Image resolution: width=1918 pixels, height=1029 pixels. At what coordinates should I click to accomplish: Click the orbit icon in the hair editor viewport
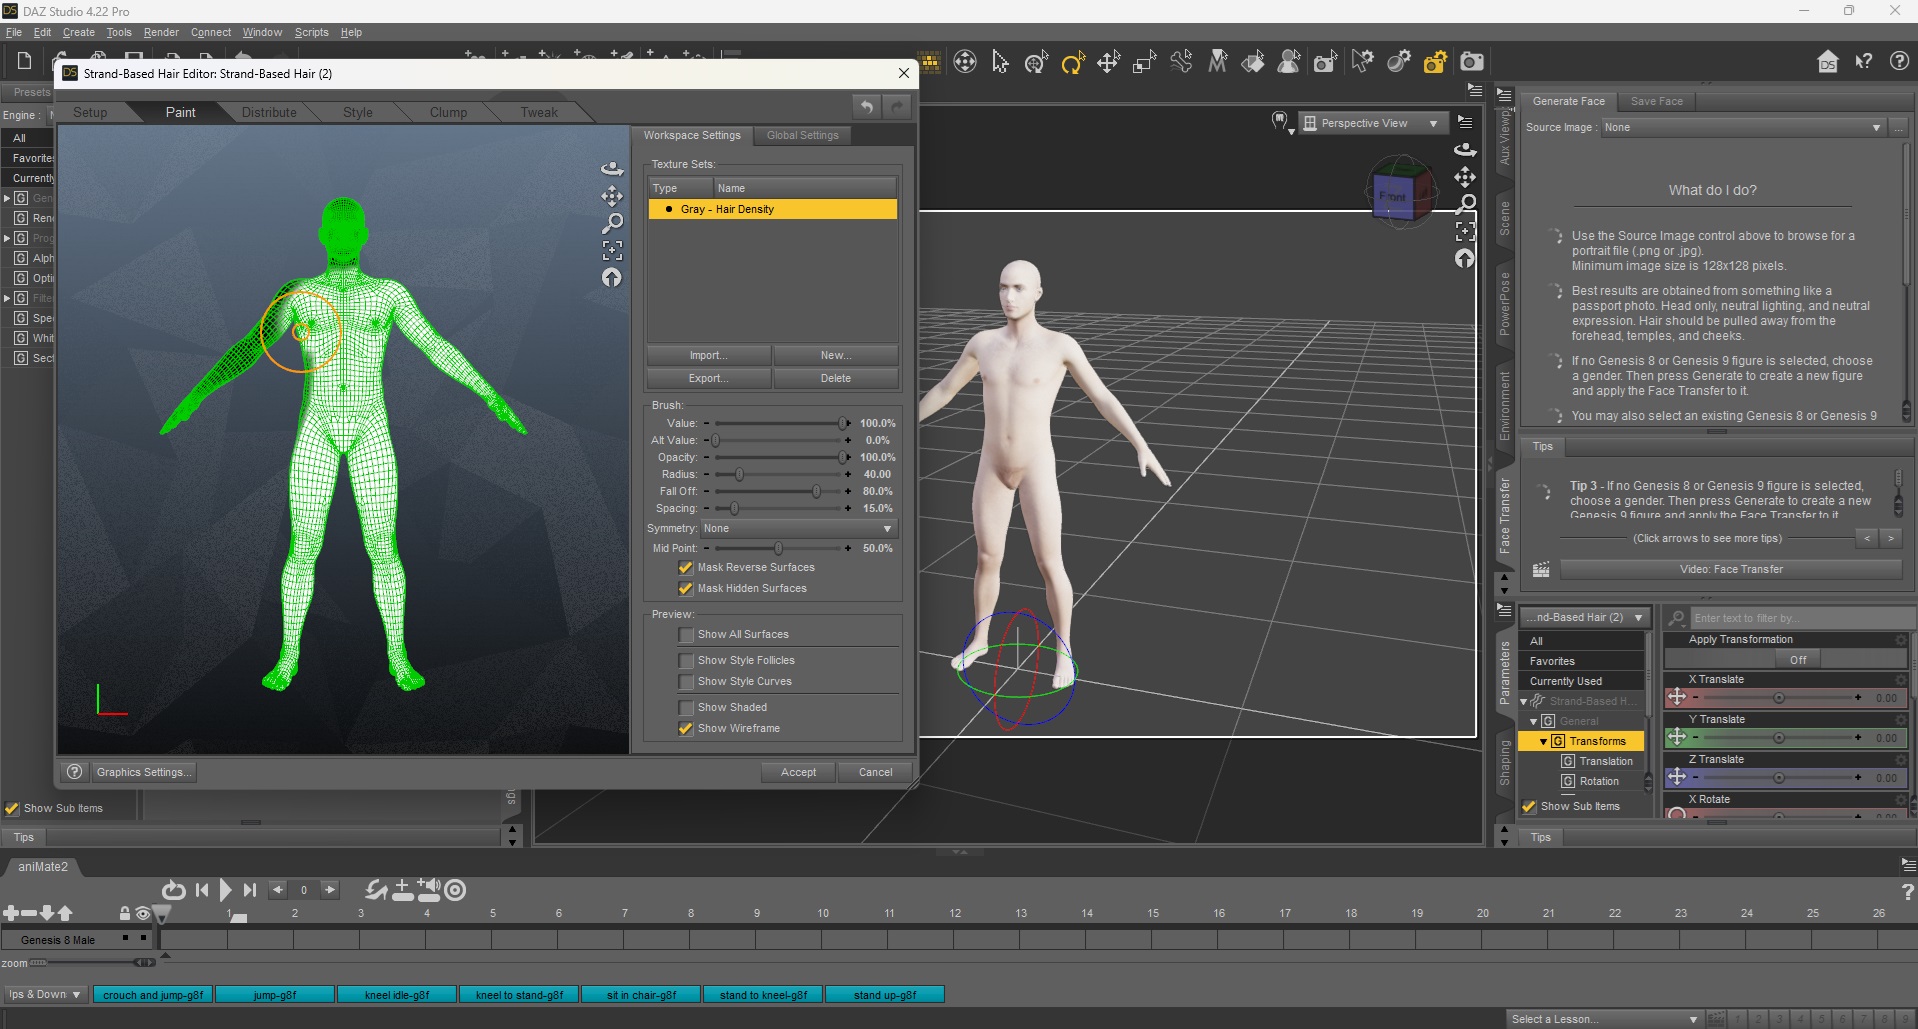pyautogui.click(x=612, y=168)
